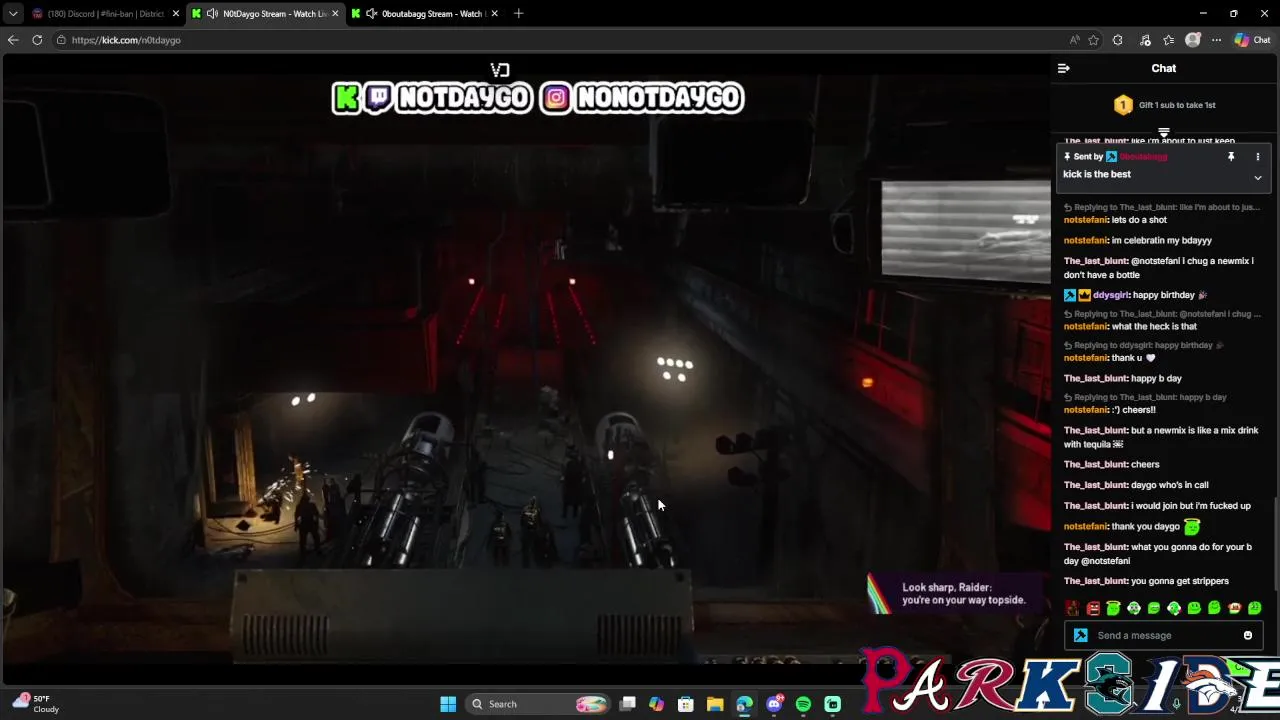Pick the red angry face quick emote
The width and height of the screenshot is (1280, 720).
1093,608
